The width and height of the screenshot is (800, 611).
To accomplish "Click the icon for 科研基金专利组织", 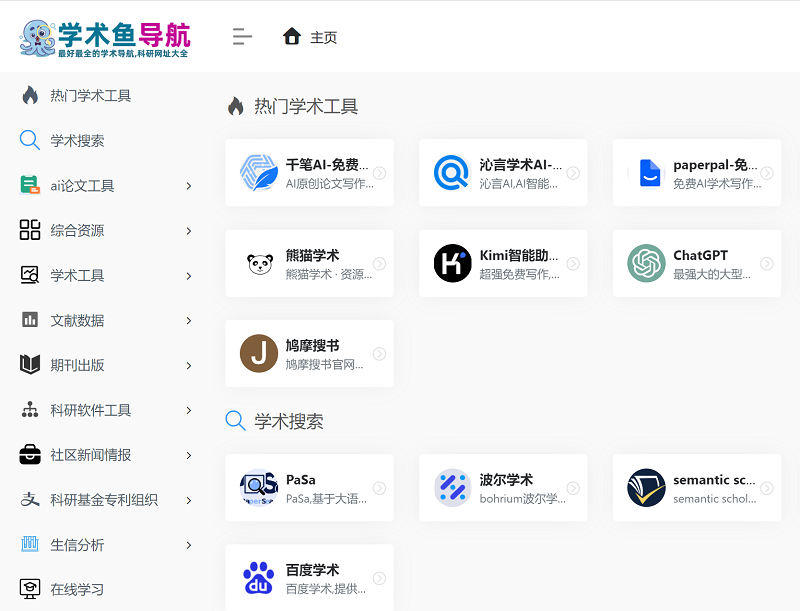I will (x=30, y=499).
